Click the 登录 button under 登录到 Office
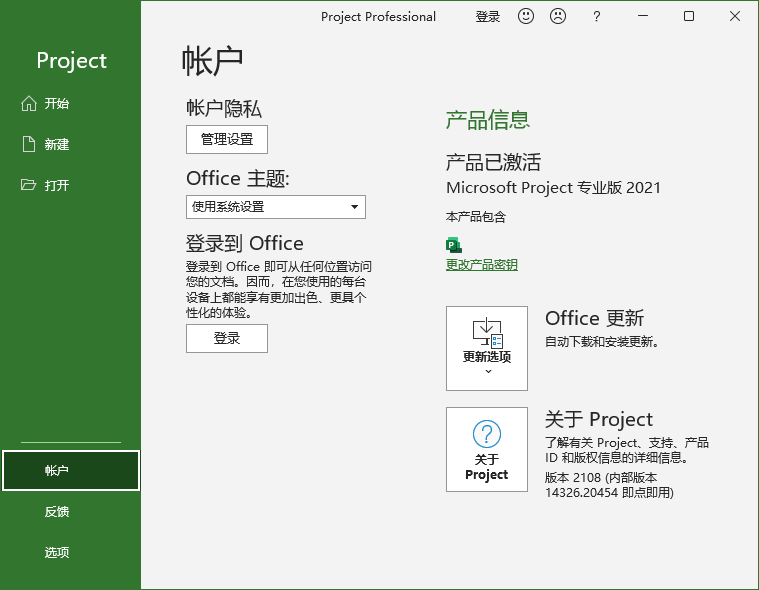759x590 pixels. 227,338
